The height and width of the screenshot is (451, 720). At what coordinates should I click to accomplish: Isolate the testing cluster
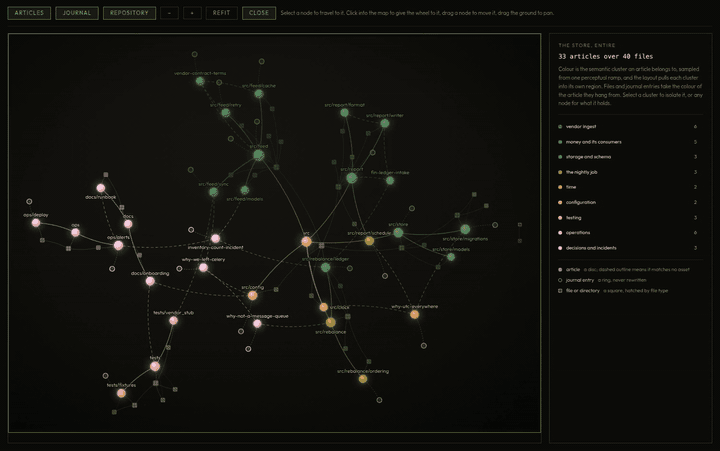[x=630, y=218]
